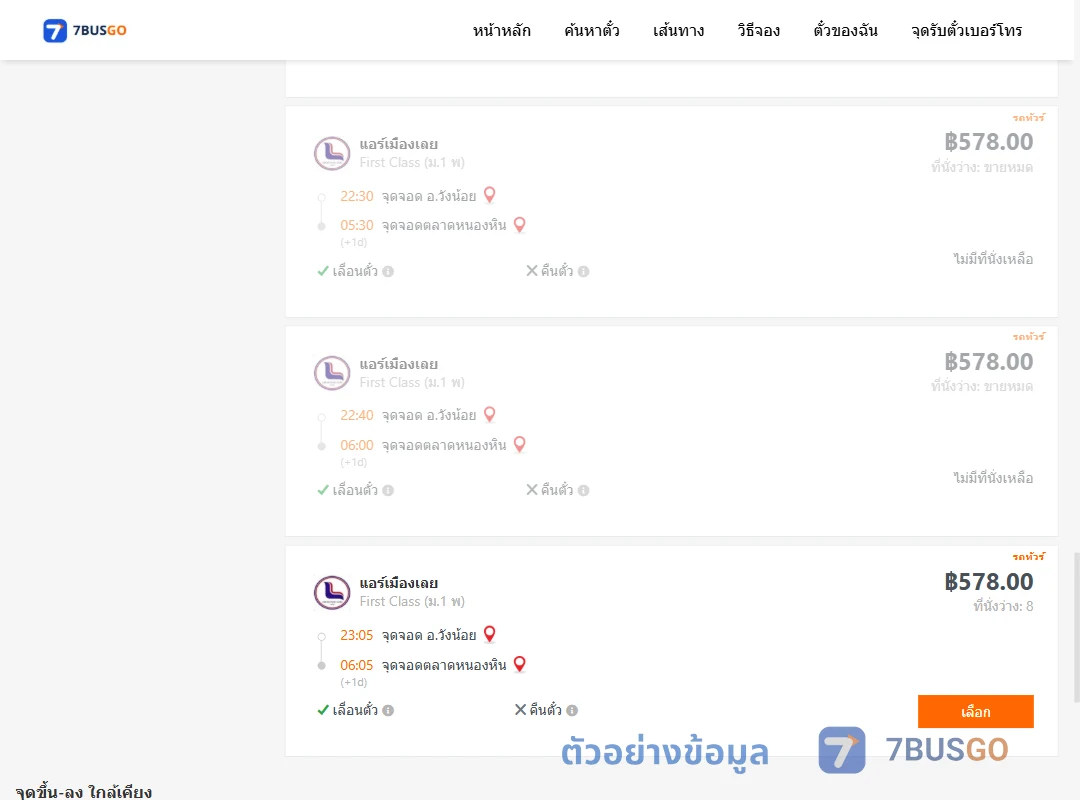Click the แอร์เมืองเลย name in 23:05 trip

[x=399, y=584]
